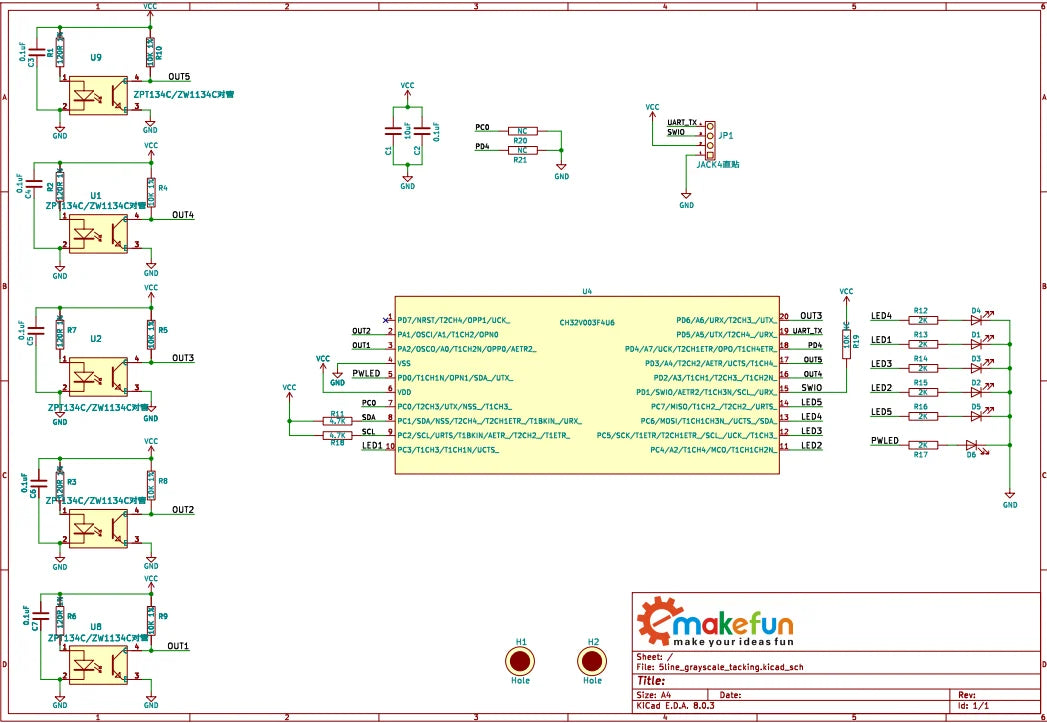1047x723 pixels.
Task: Select mounting hole H2
Action: [592, 662]
